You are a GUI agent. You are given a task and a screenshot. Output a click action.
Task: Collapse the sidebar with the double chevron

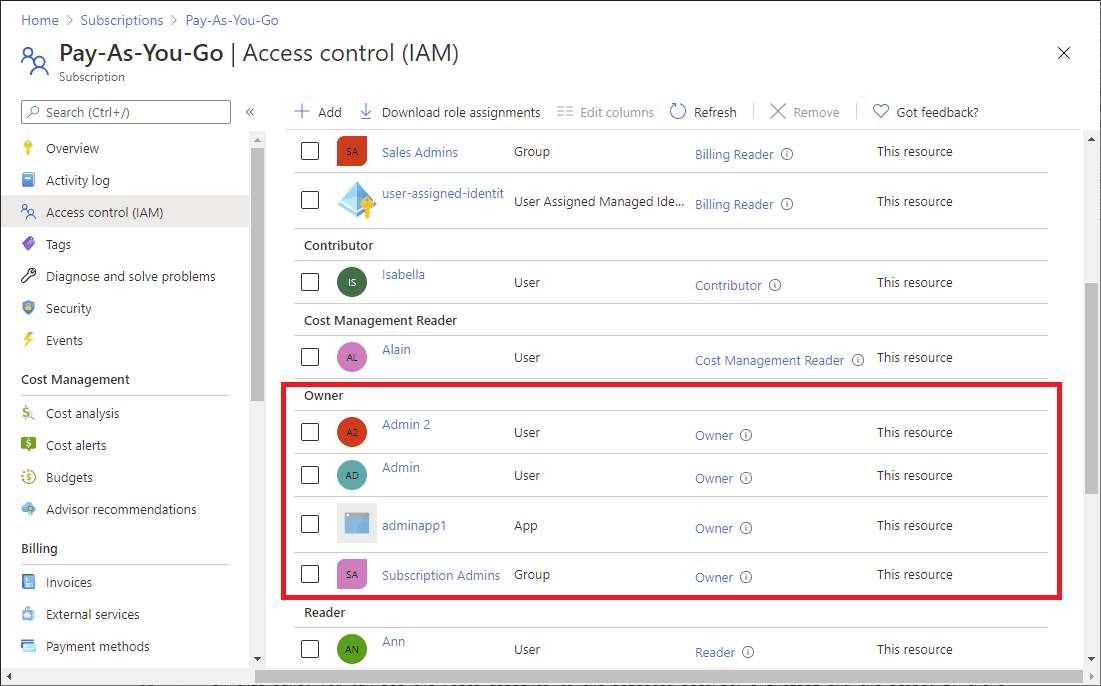[x=250, y=112]
